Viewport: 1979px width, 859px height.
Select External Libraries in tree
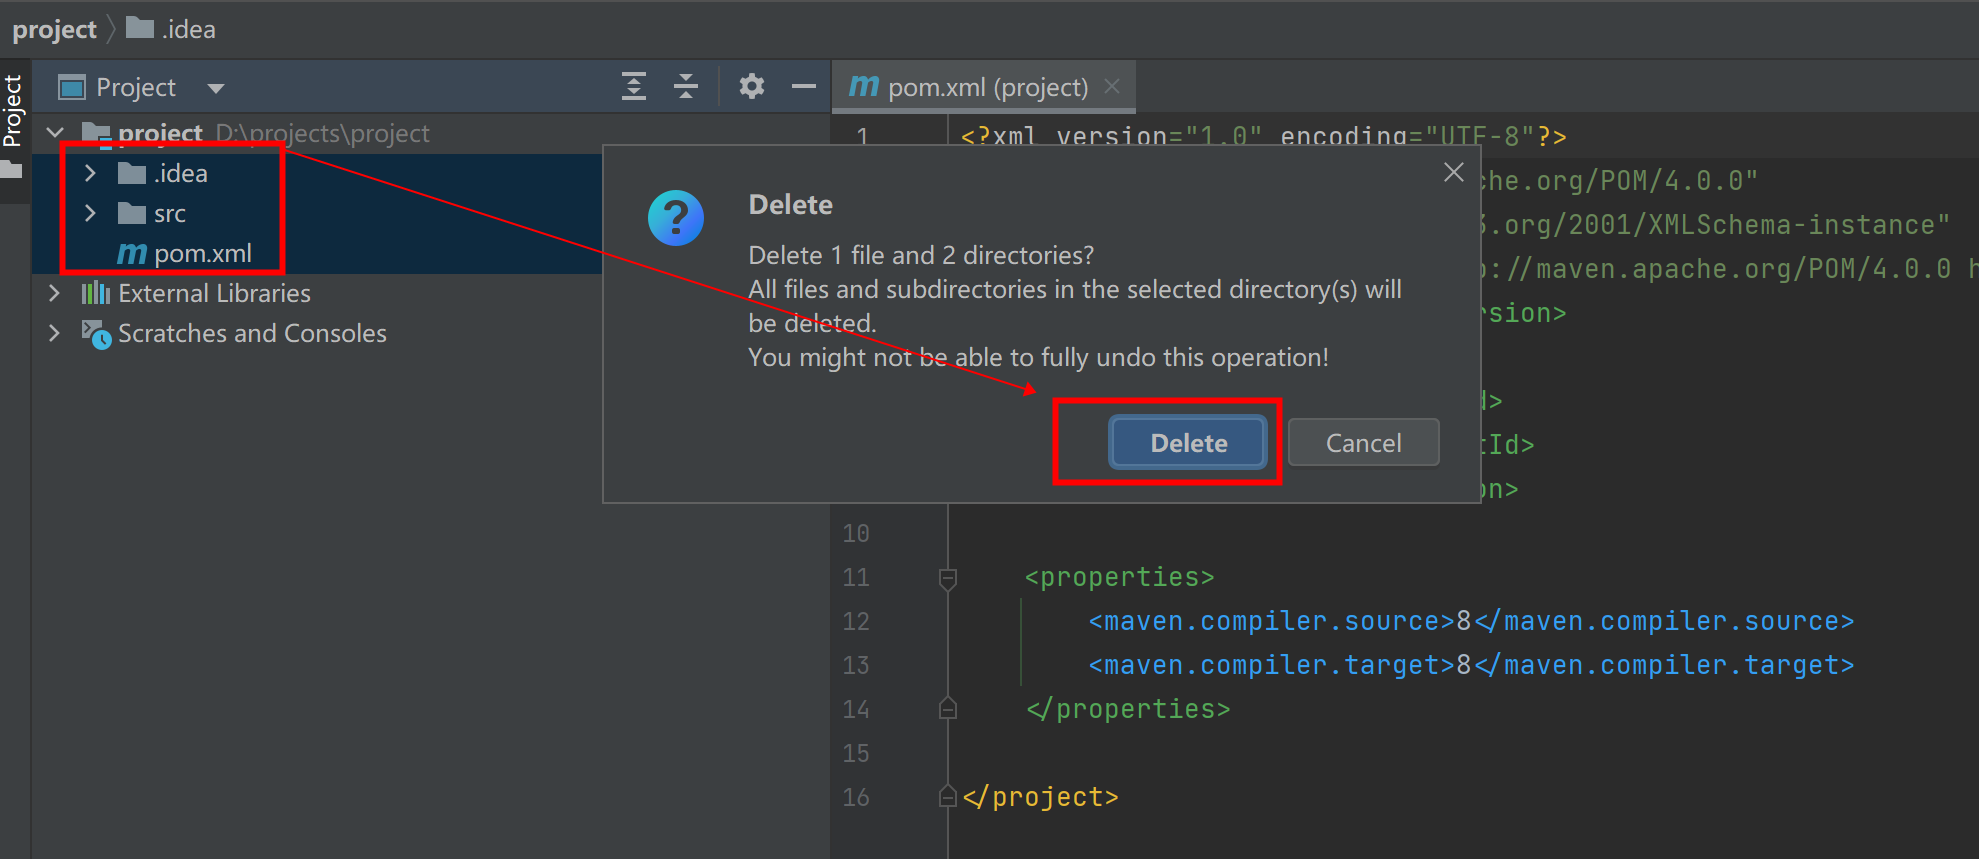pyautogui.click(x=214, y=293)
